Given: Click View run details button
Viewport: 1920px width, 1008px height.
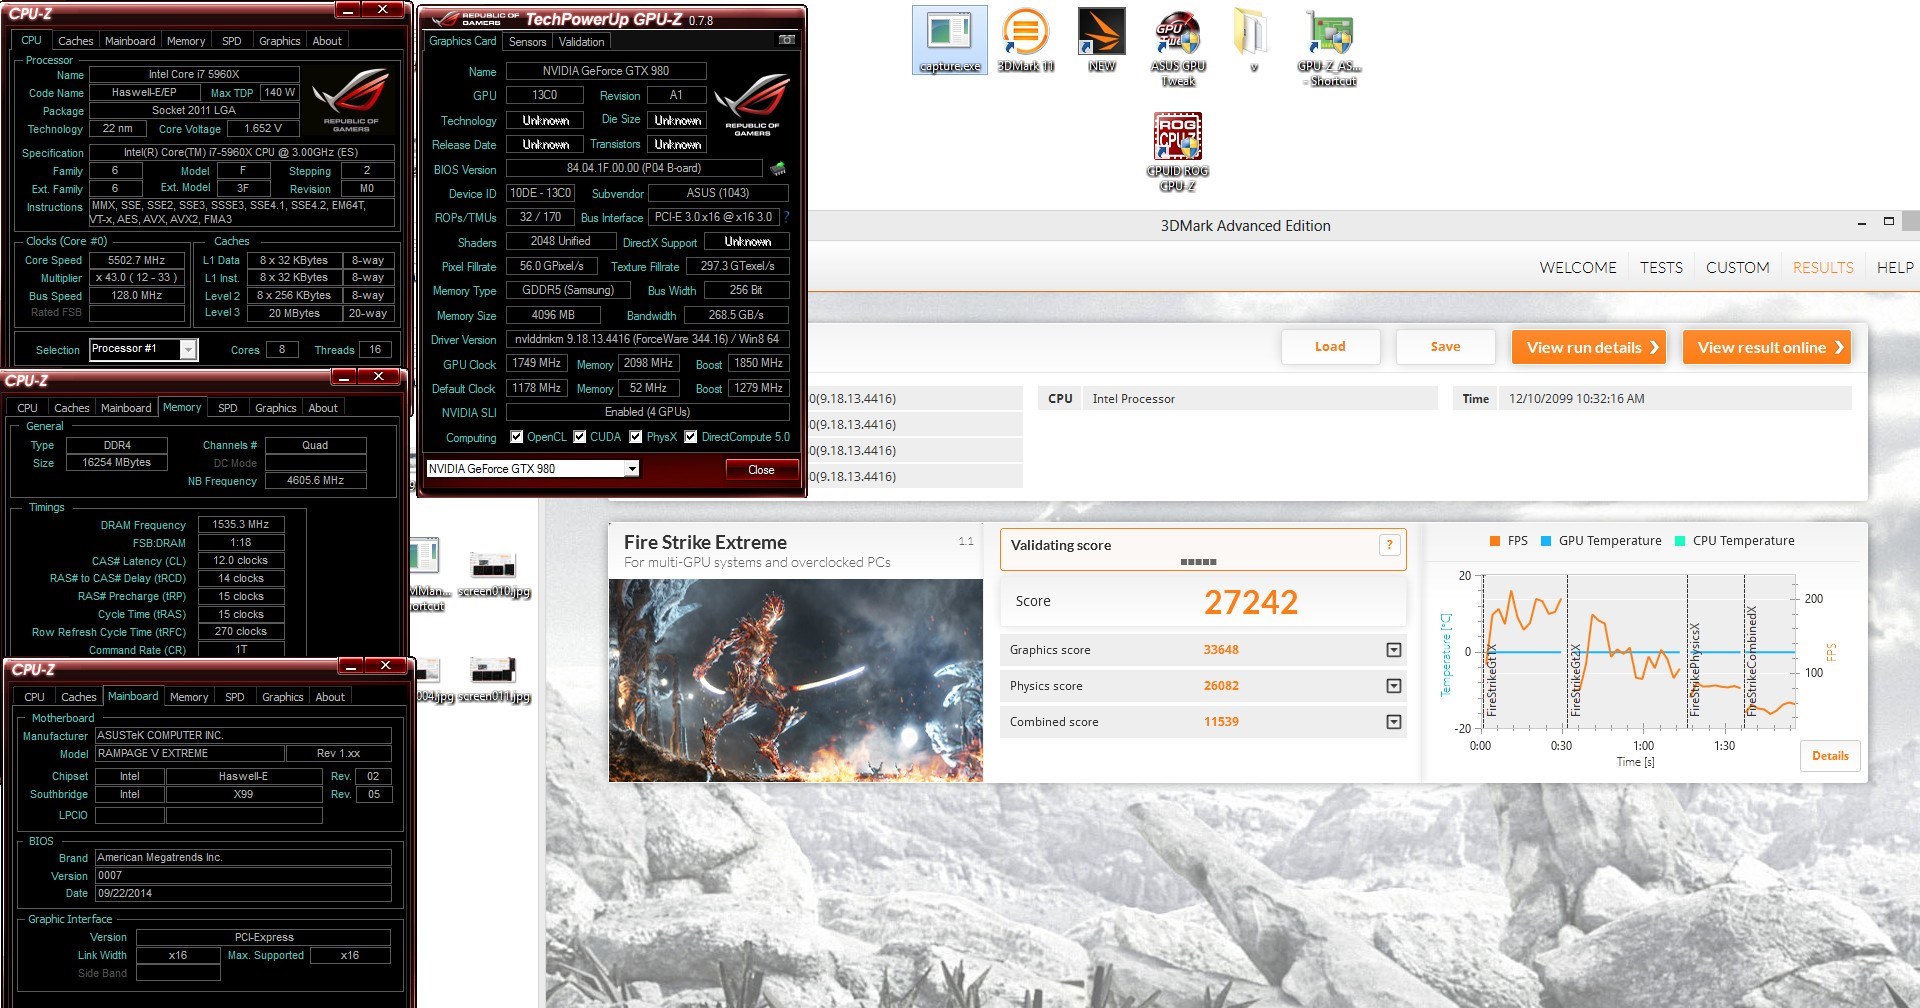Looking at the screenshot, I should (1589, 347).
